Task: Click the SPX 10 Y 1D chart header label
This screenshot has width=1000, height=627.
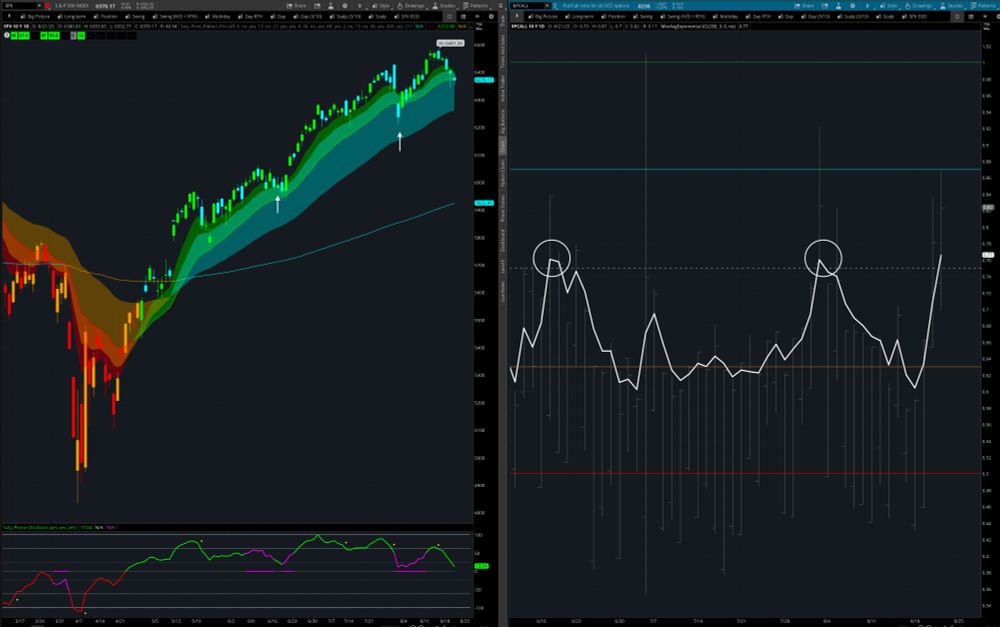Action: [x=16, y=27]
